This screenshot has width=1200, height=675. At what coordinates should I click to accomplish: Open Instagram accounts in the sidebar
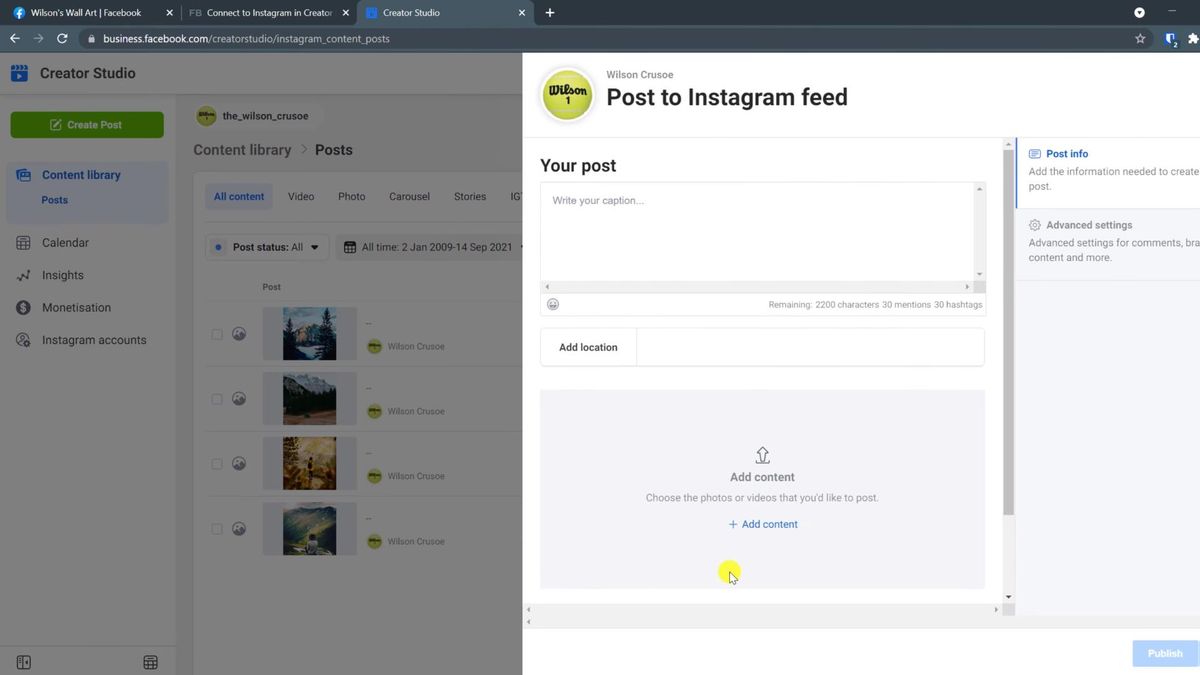coord(94,340)
